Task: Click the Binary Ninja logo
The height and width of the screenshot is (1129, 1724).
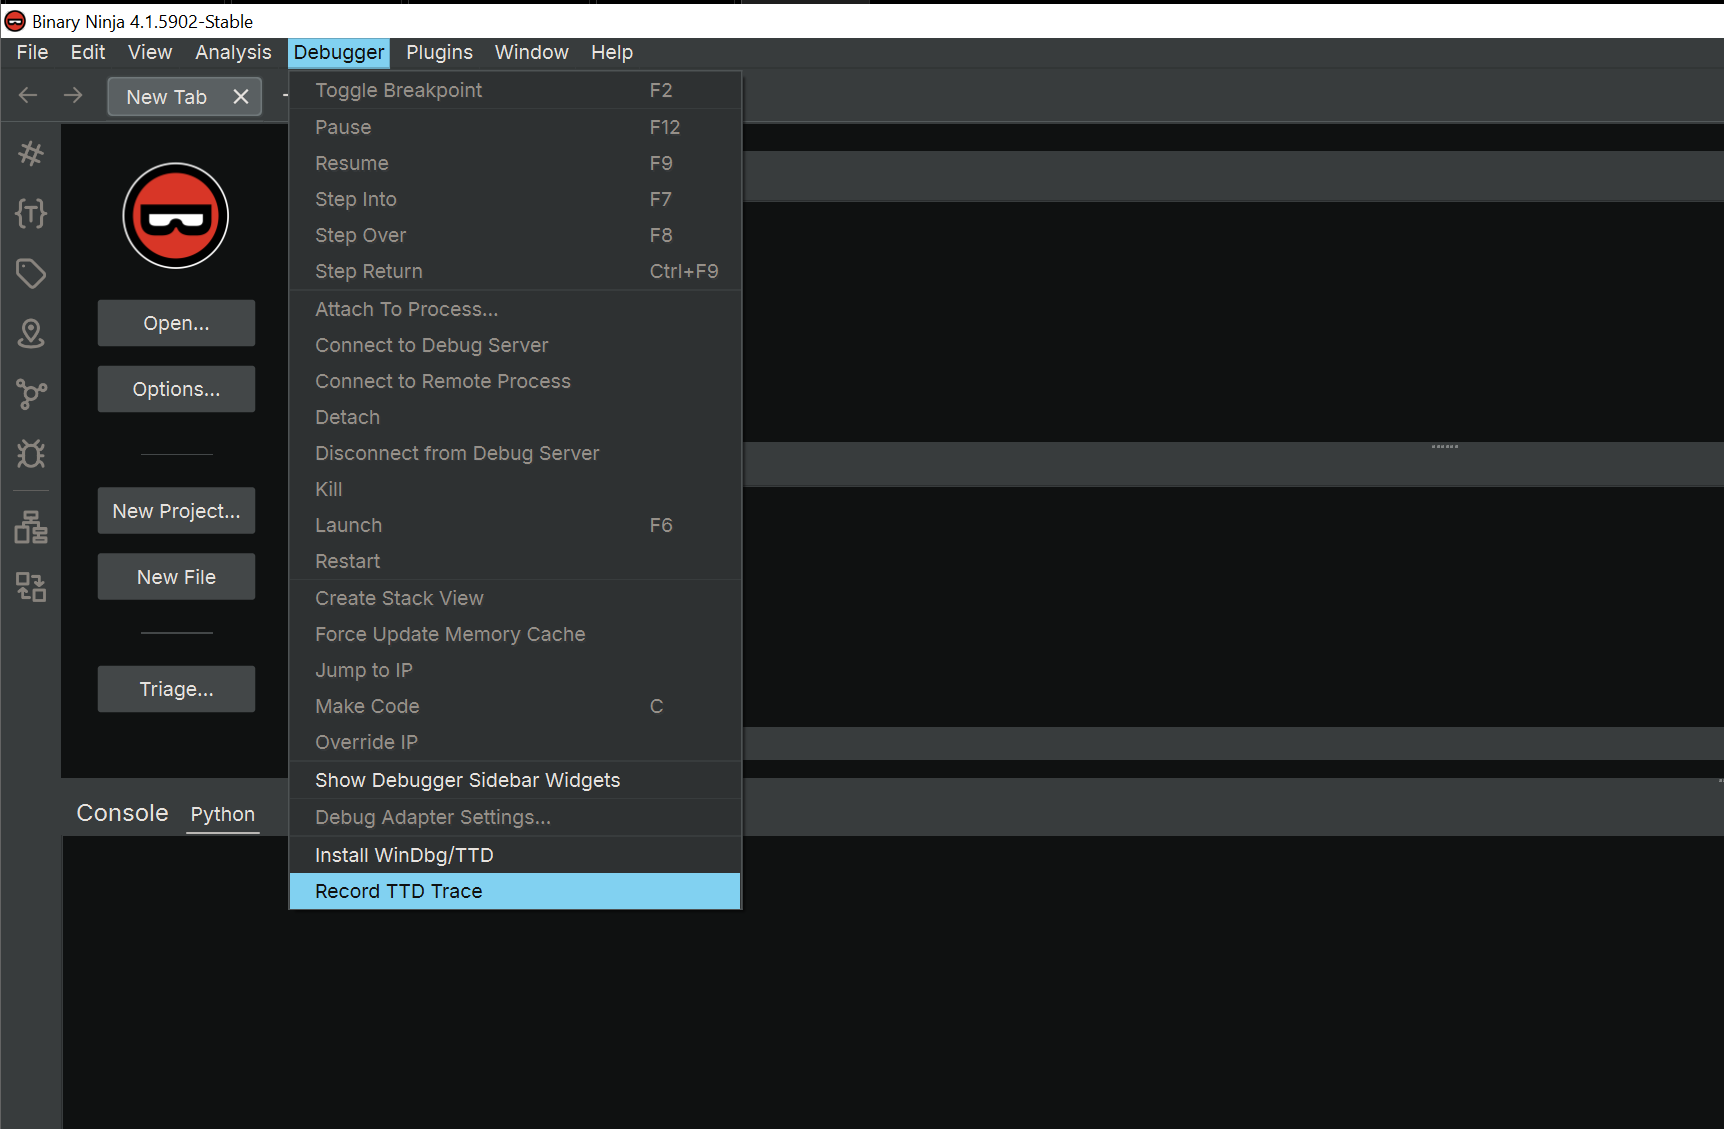Action: pos(176,216)
